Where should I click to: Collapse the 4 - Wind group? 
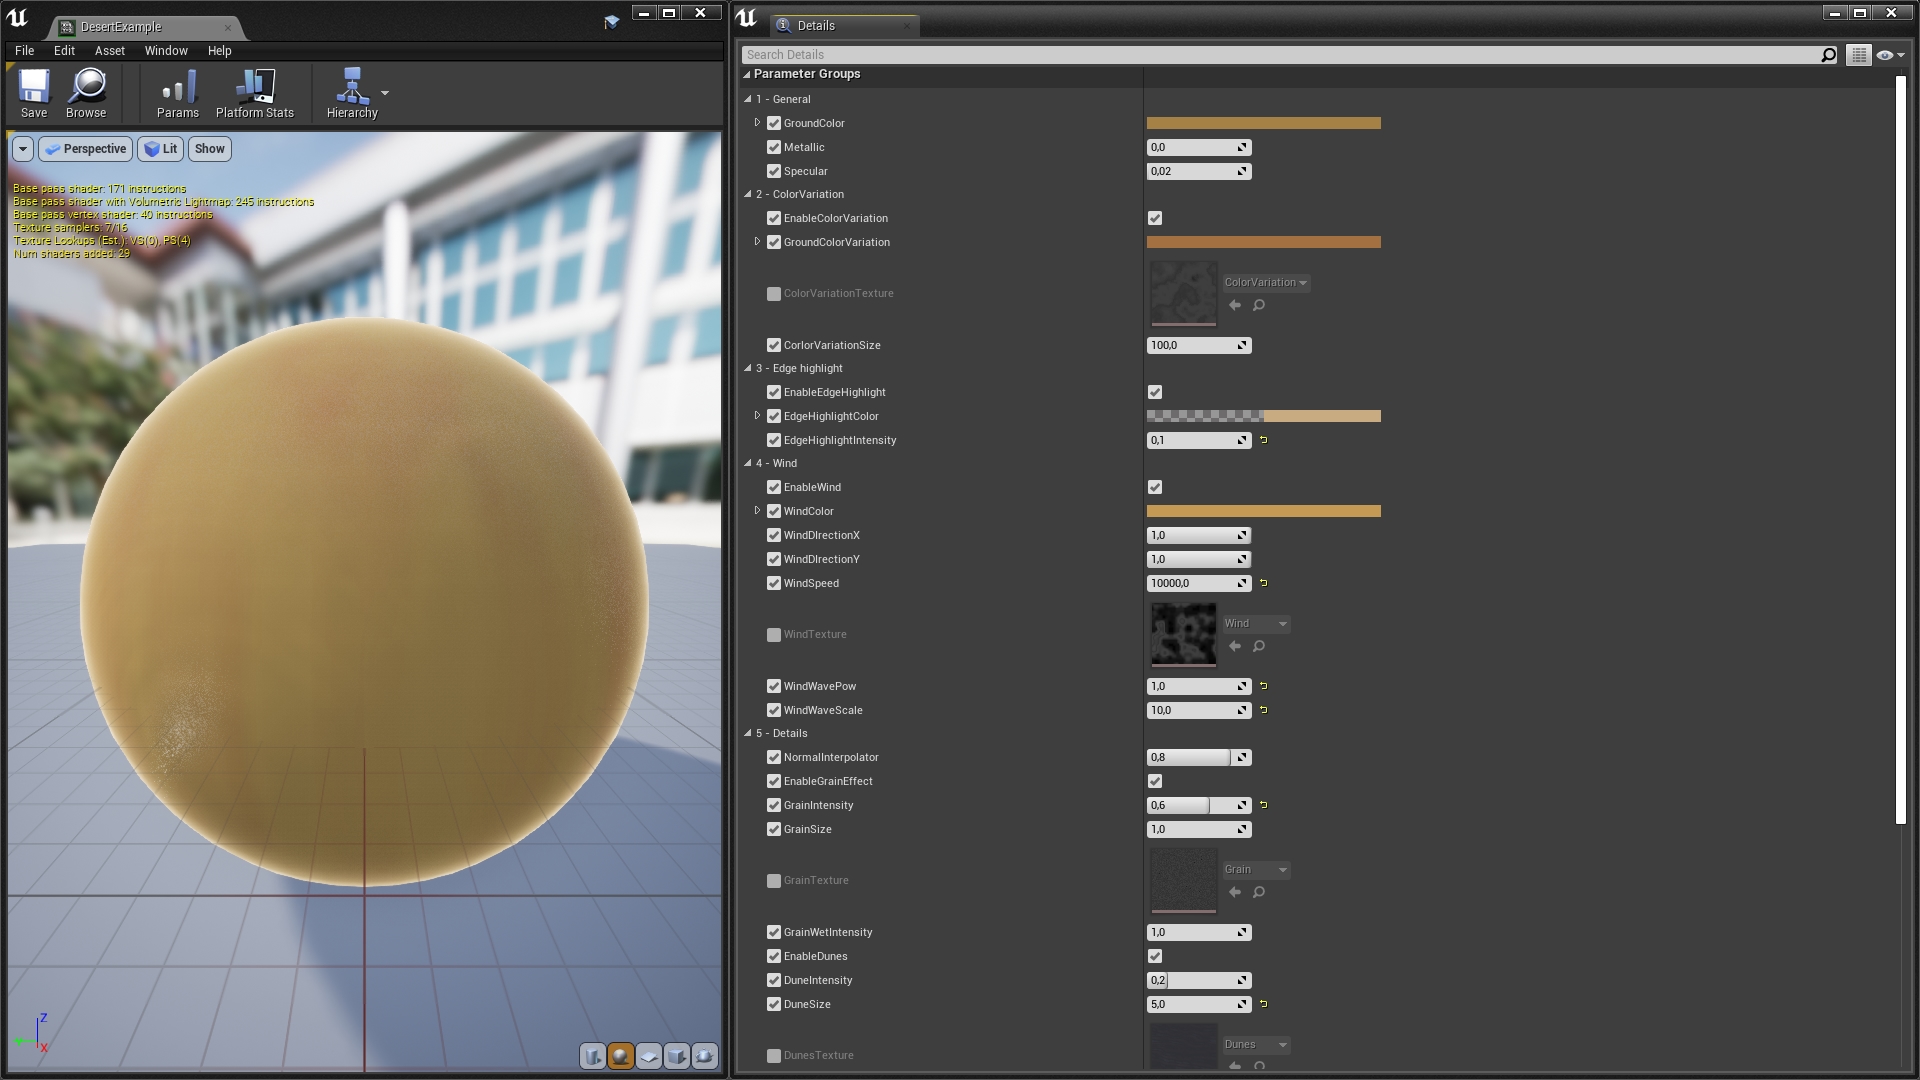[748, 463]
